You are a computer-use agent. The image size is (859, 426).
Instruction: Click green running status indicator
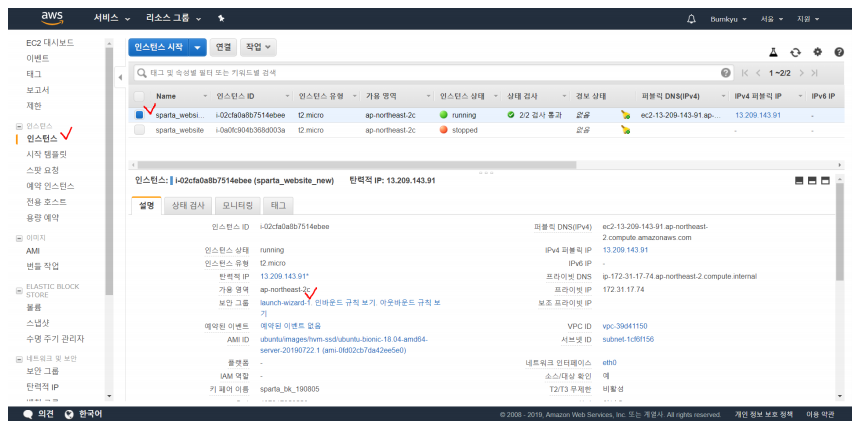point(444,115)
